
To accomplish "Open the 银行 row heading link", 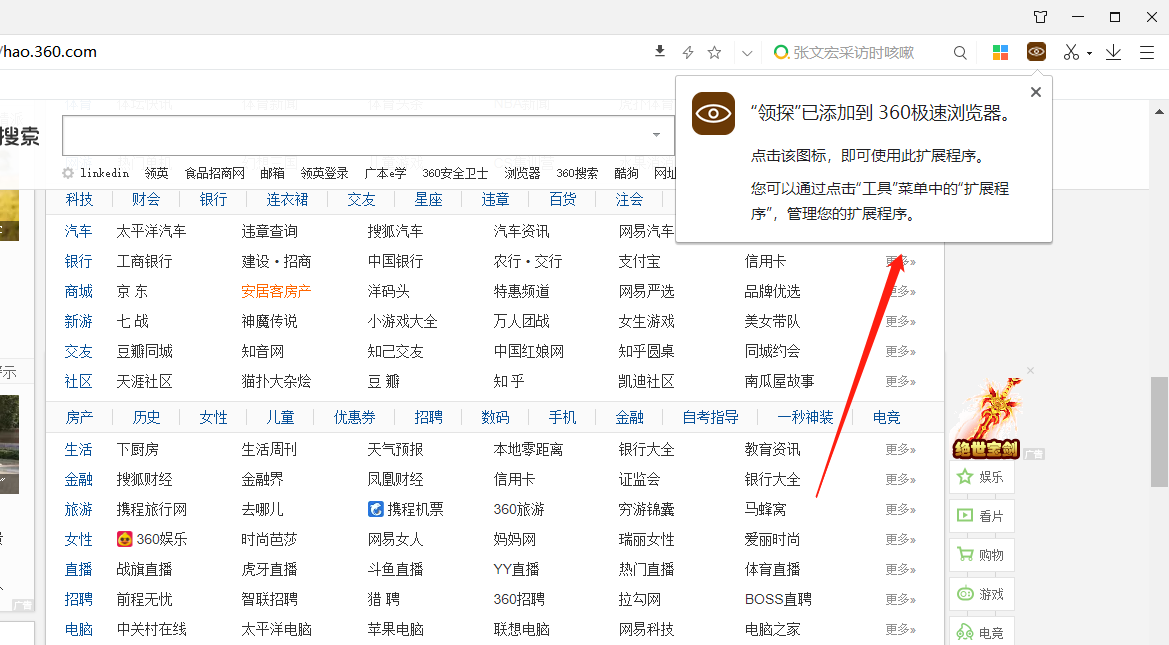I will coord(78,261).
